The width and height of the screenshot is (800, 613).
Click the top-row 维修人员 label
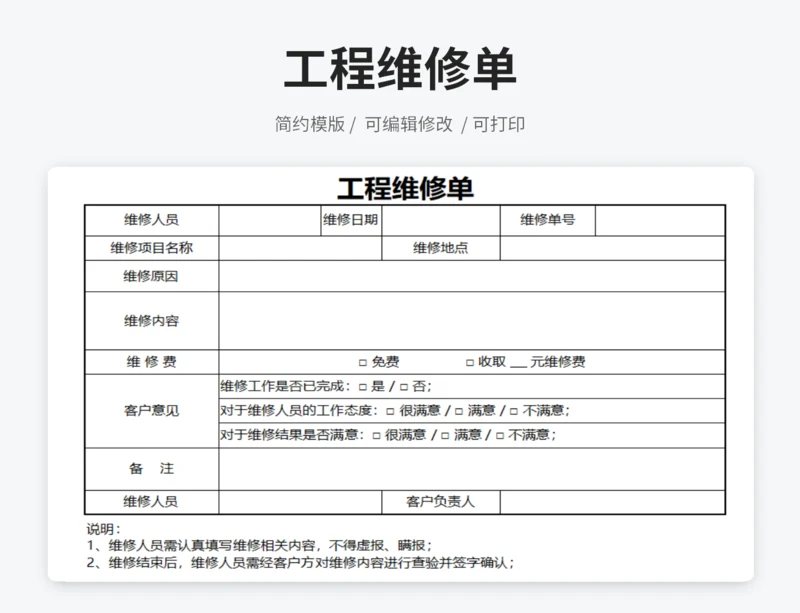pos(152,220)
